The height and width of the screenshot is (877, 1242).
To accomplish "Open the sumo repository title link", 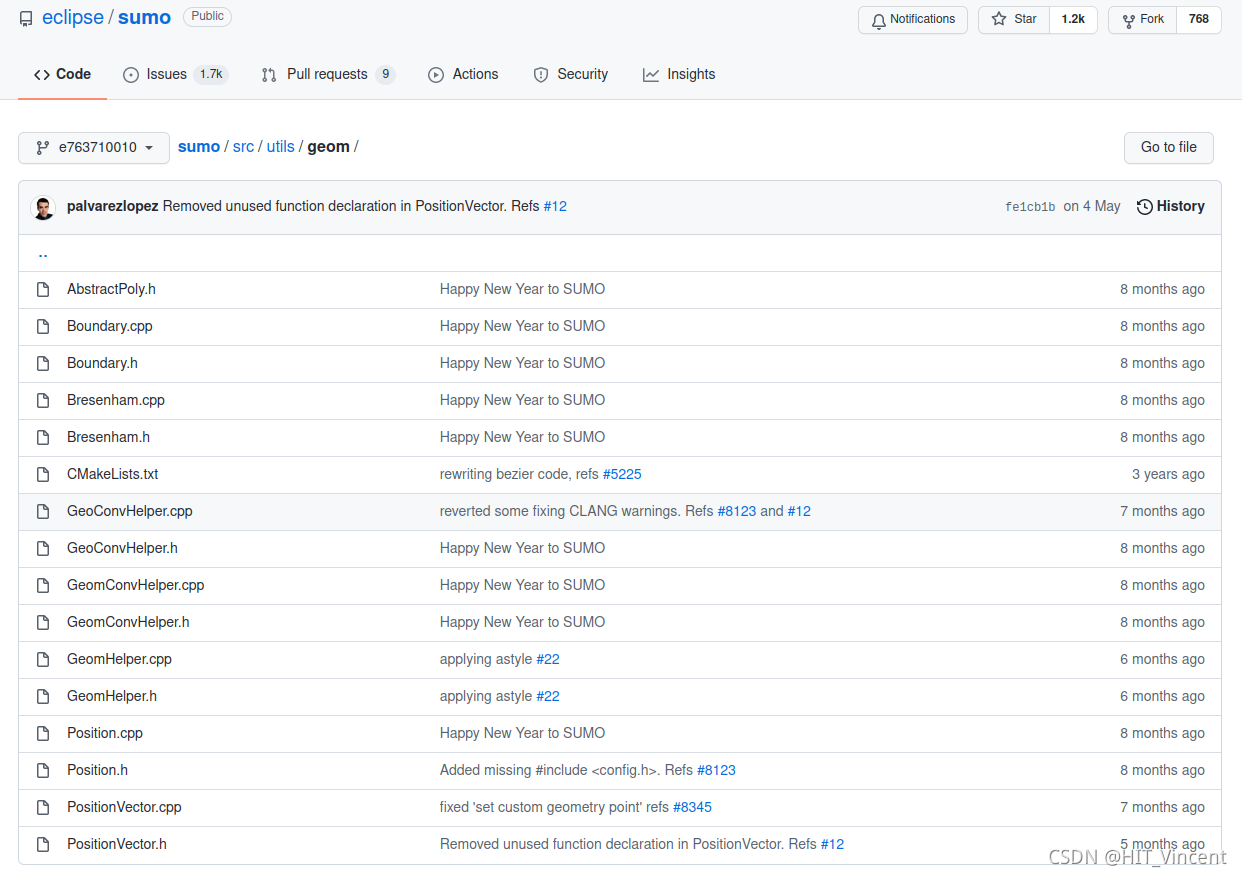I will 144,18.
